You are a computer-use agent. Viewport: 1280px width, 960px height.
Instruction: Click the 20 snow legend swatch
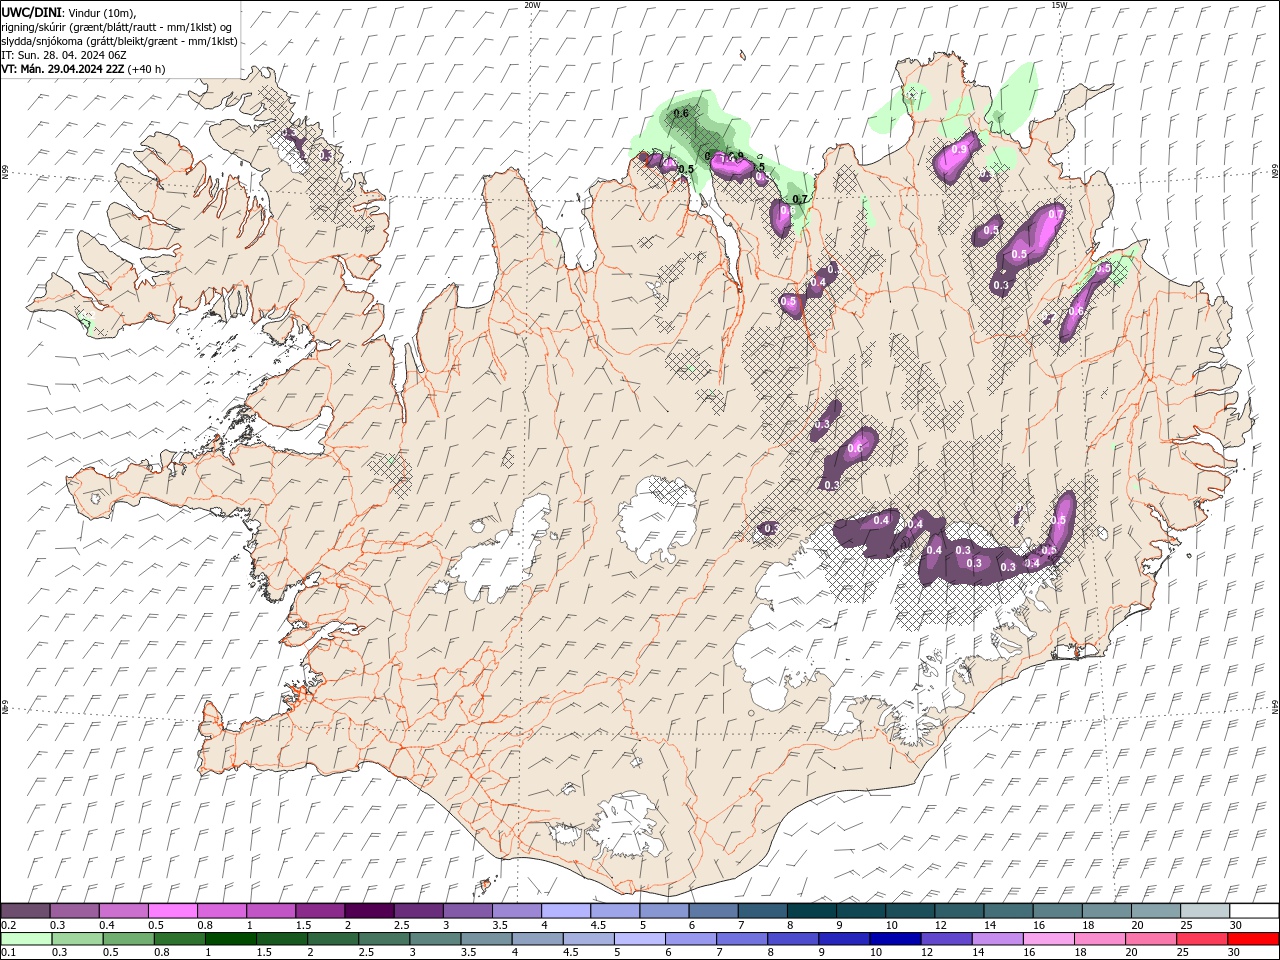1155,911
